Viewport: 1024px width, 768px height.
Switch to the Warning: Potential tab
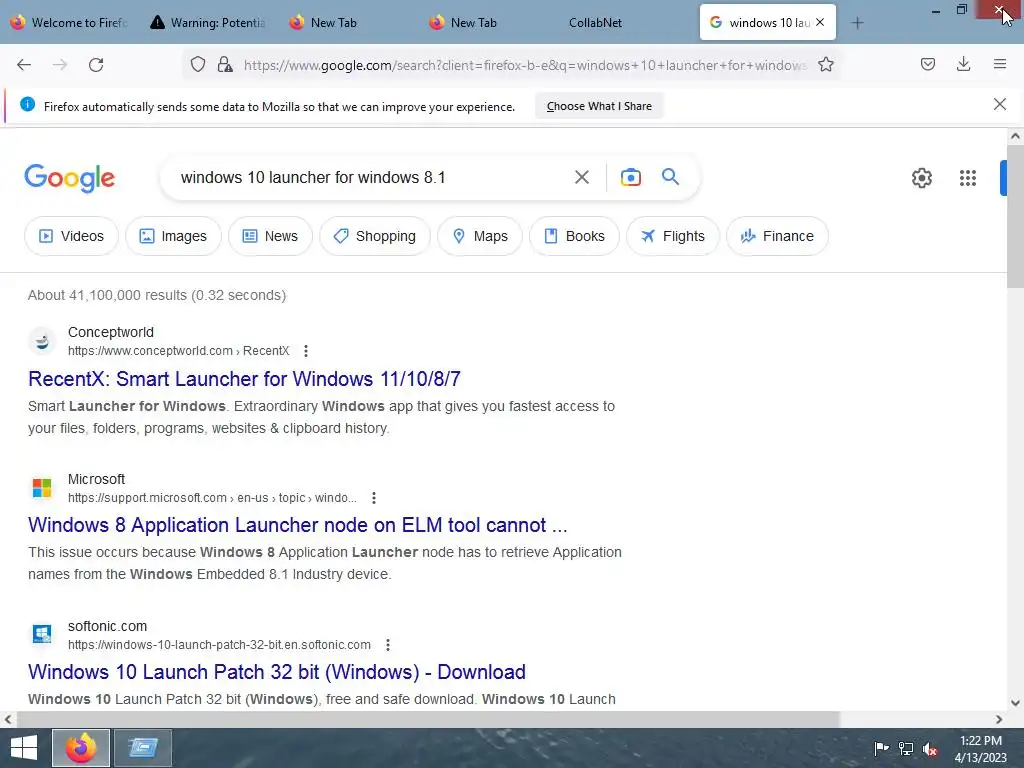(x=208, y=23)
